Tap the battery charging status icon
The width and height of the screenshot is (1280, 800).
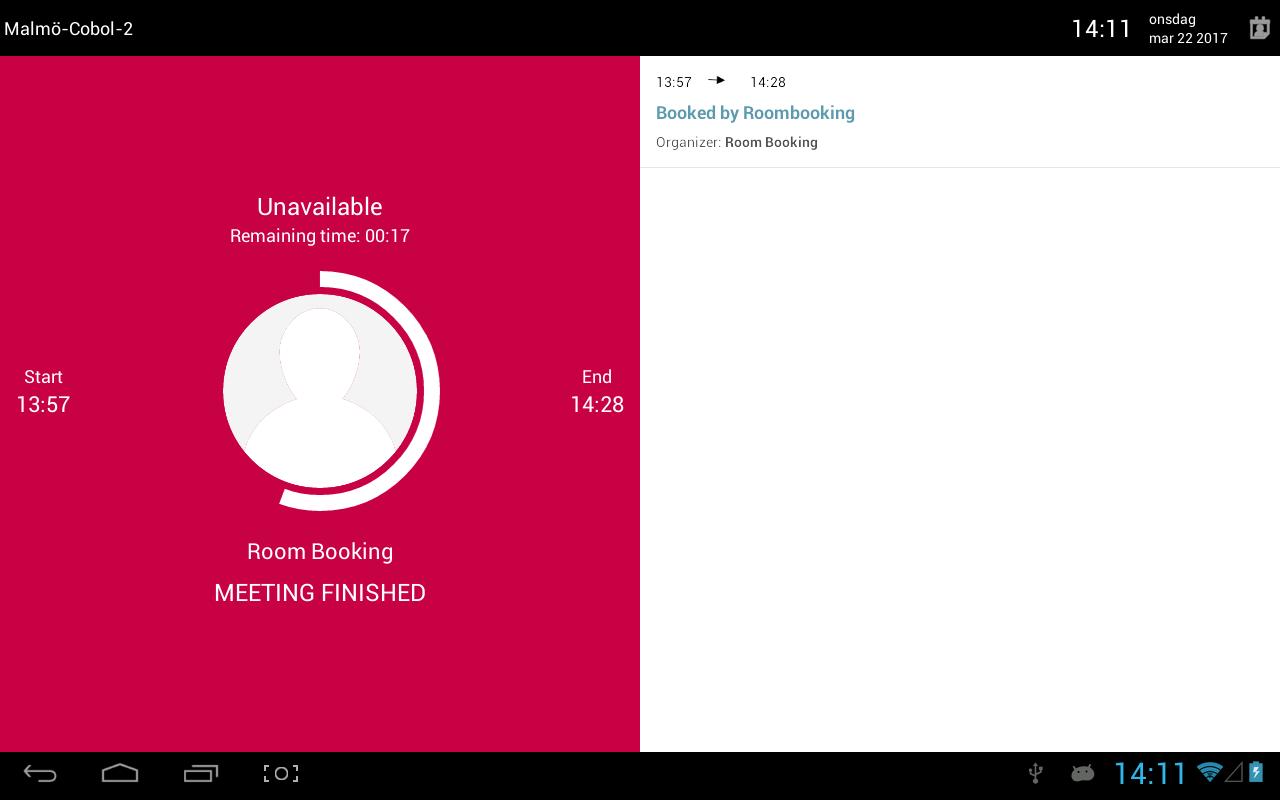tap(1256, 772)
